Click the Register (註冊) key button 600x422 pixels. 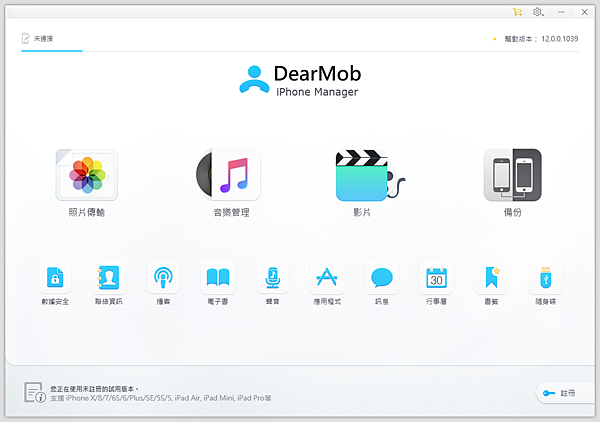(x=565, y=393)
